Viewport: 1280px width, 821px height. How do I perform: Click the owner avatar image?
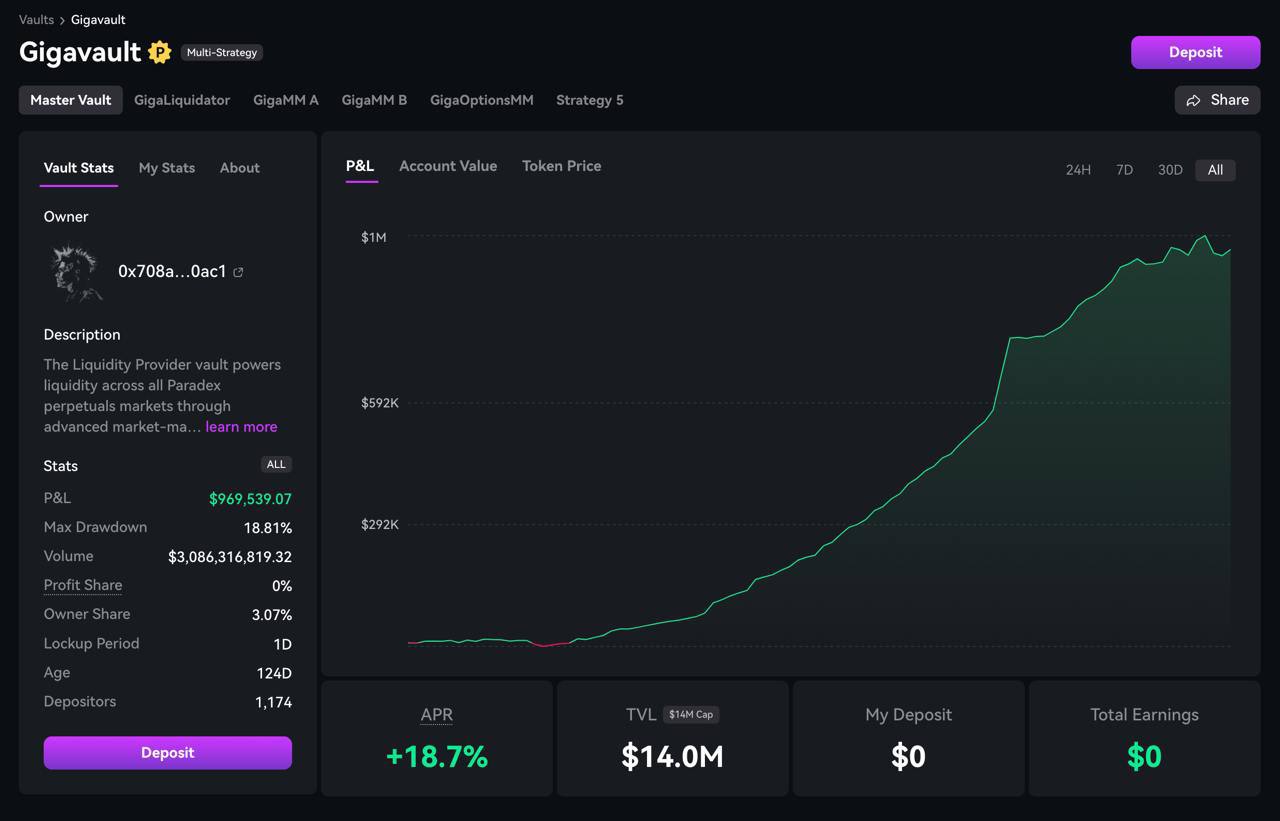coord(76,272)
